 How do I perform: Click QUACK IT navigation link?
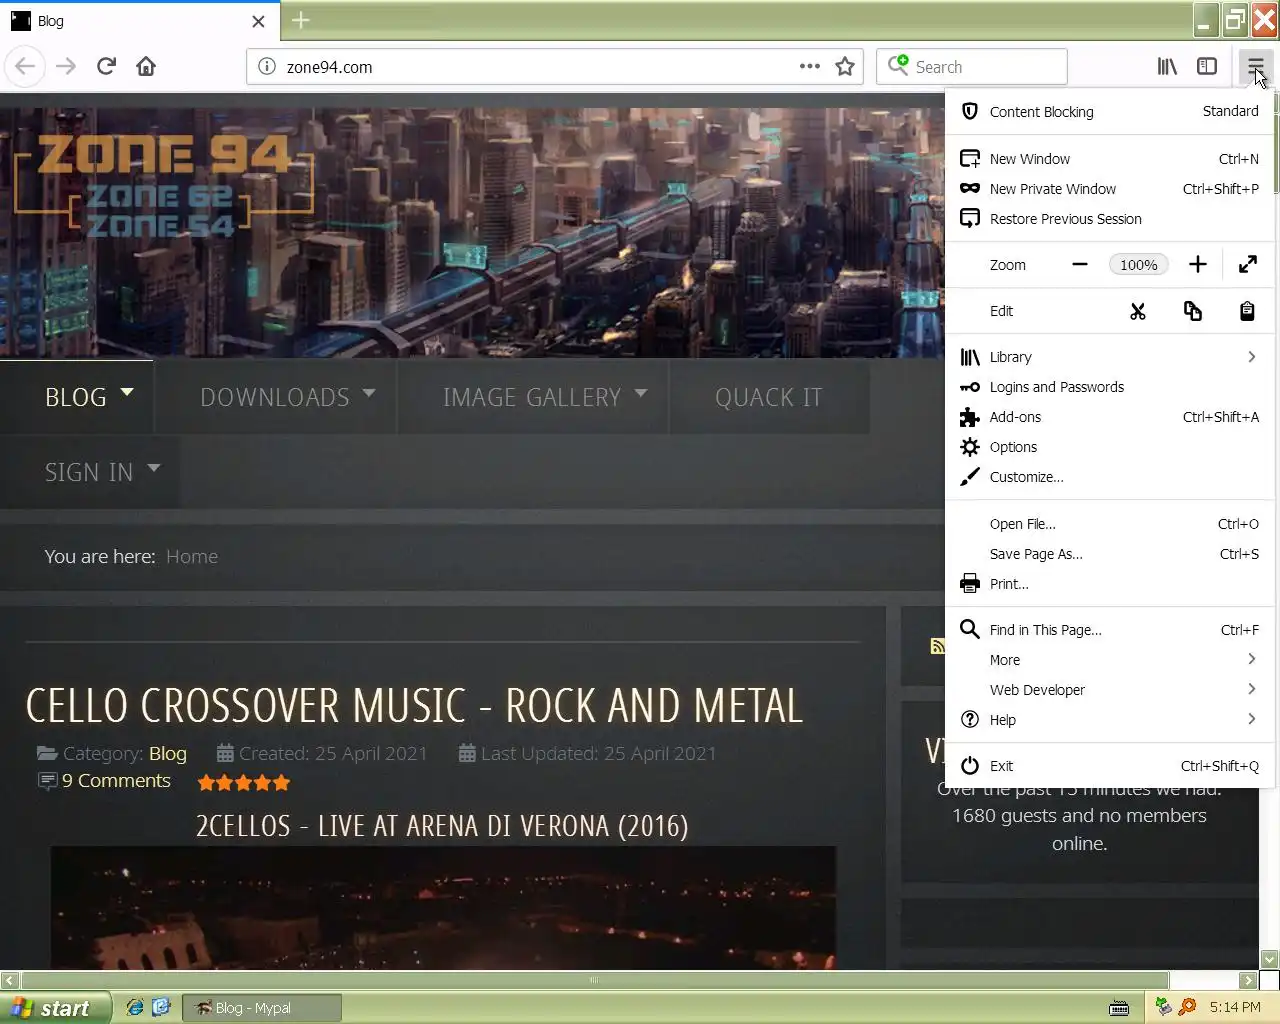tap(769, 397)
